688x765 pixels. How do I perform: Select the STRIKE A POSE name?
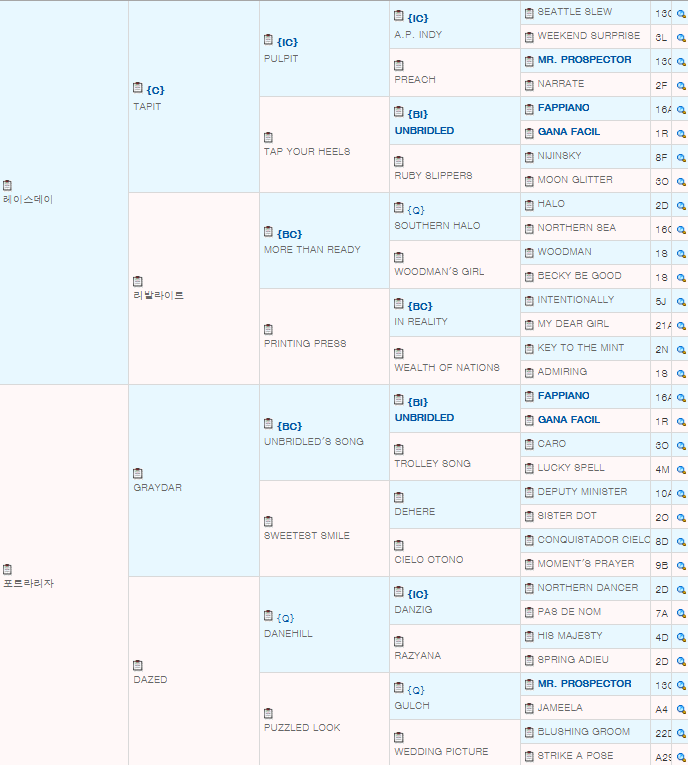tap(575, 756)
